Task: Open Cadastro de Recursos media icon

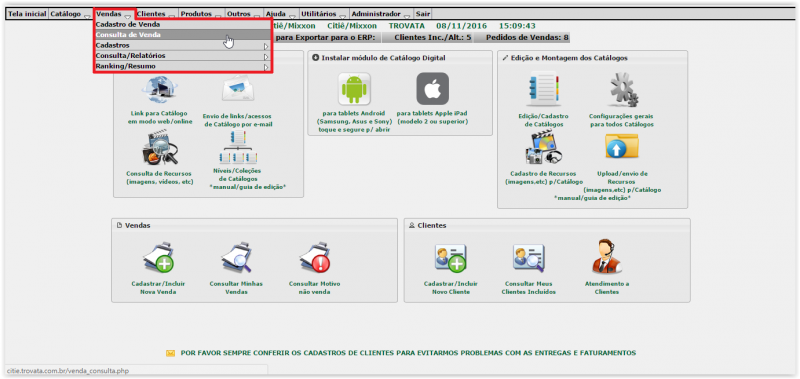Action: [x=543, y=147]
